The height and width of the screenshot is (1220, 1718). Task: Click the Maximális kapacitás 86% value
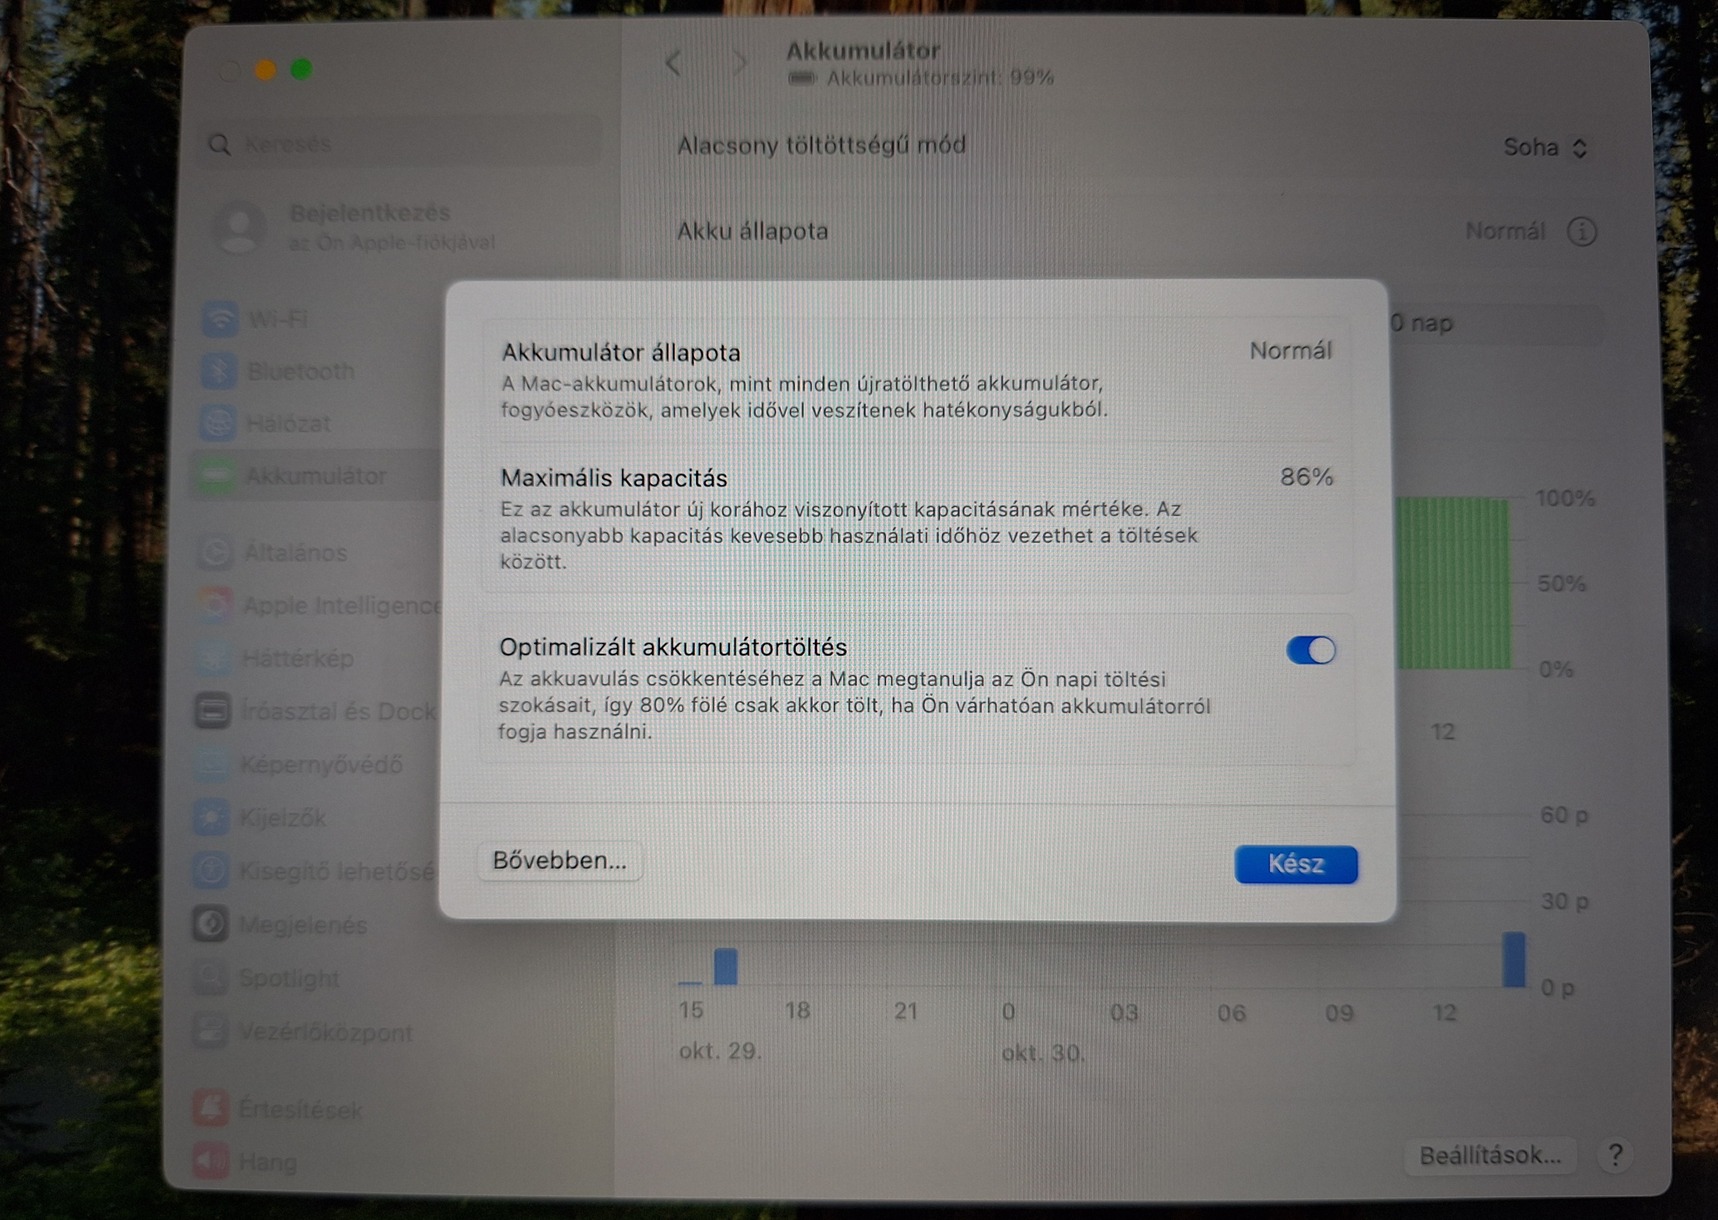[x=1307, y=477]
